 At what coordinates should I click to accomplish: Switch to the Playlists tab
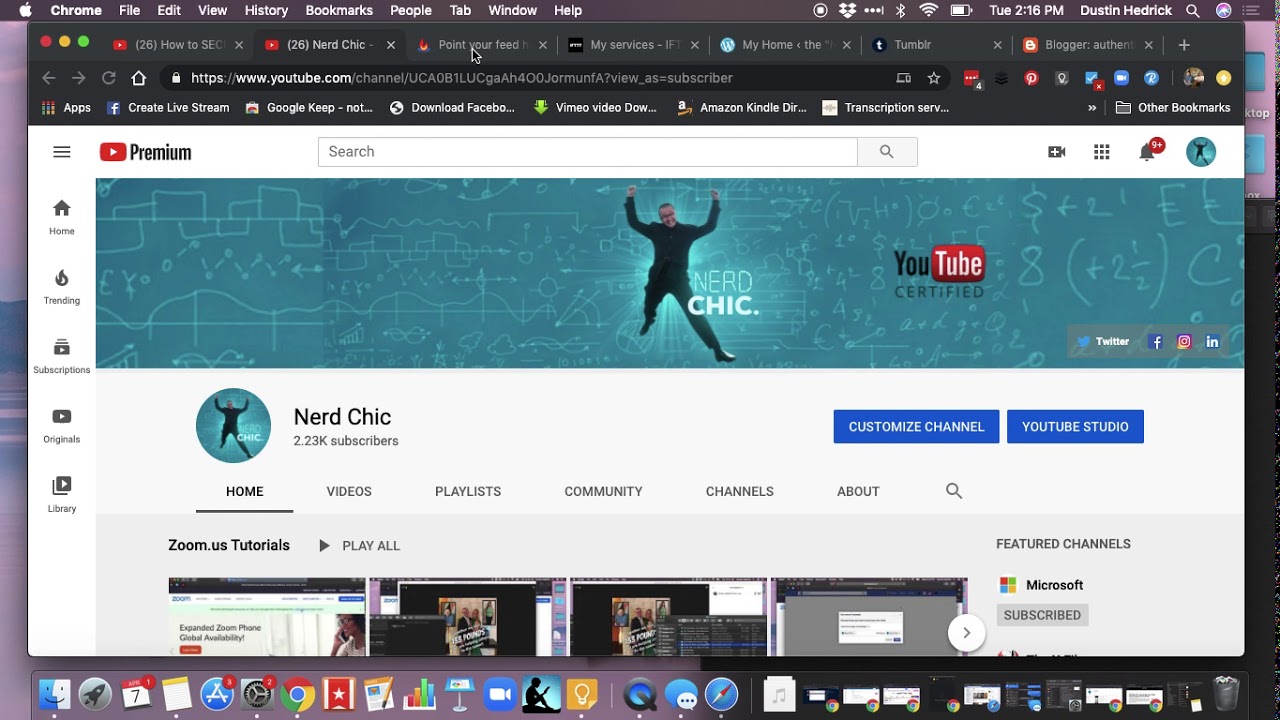click(x=468, y=491)
